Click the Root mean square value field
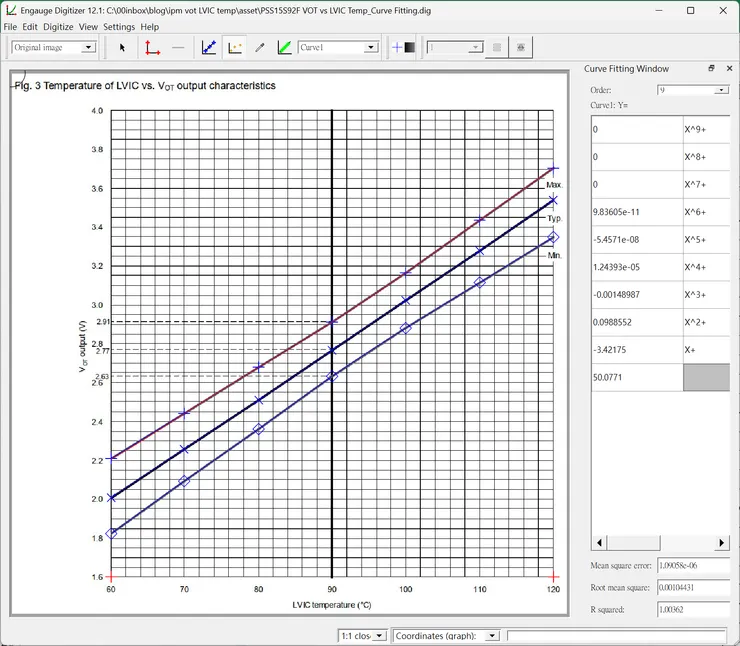740x646 pixels. tap(692, 587)
